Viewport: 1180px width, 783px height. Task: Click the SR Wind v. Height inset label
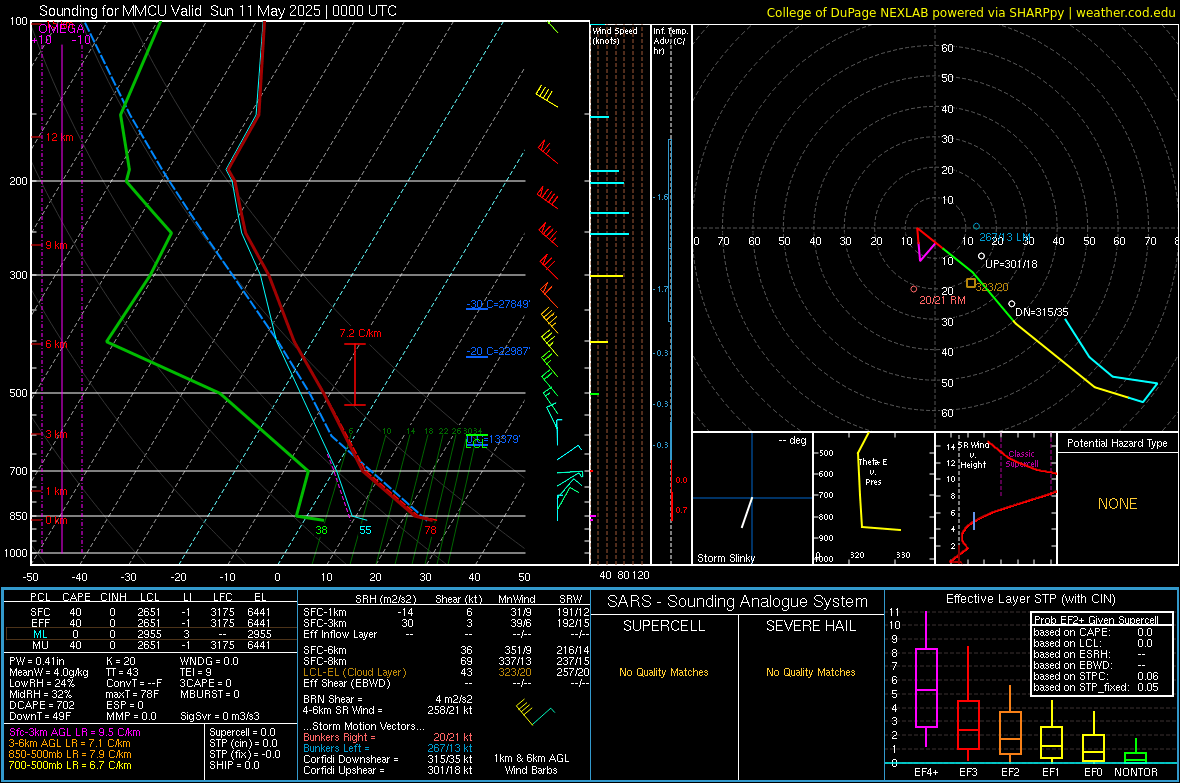(974, 455)
